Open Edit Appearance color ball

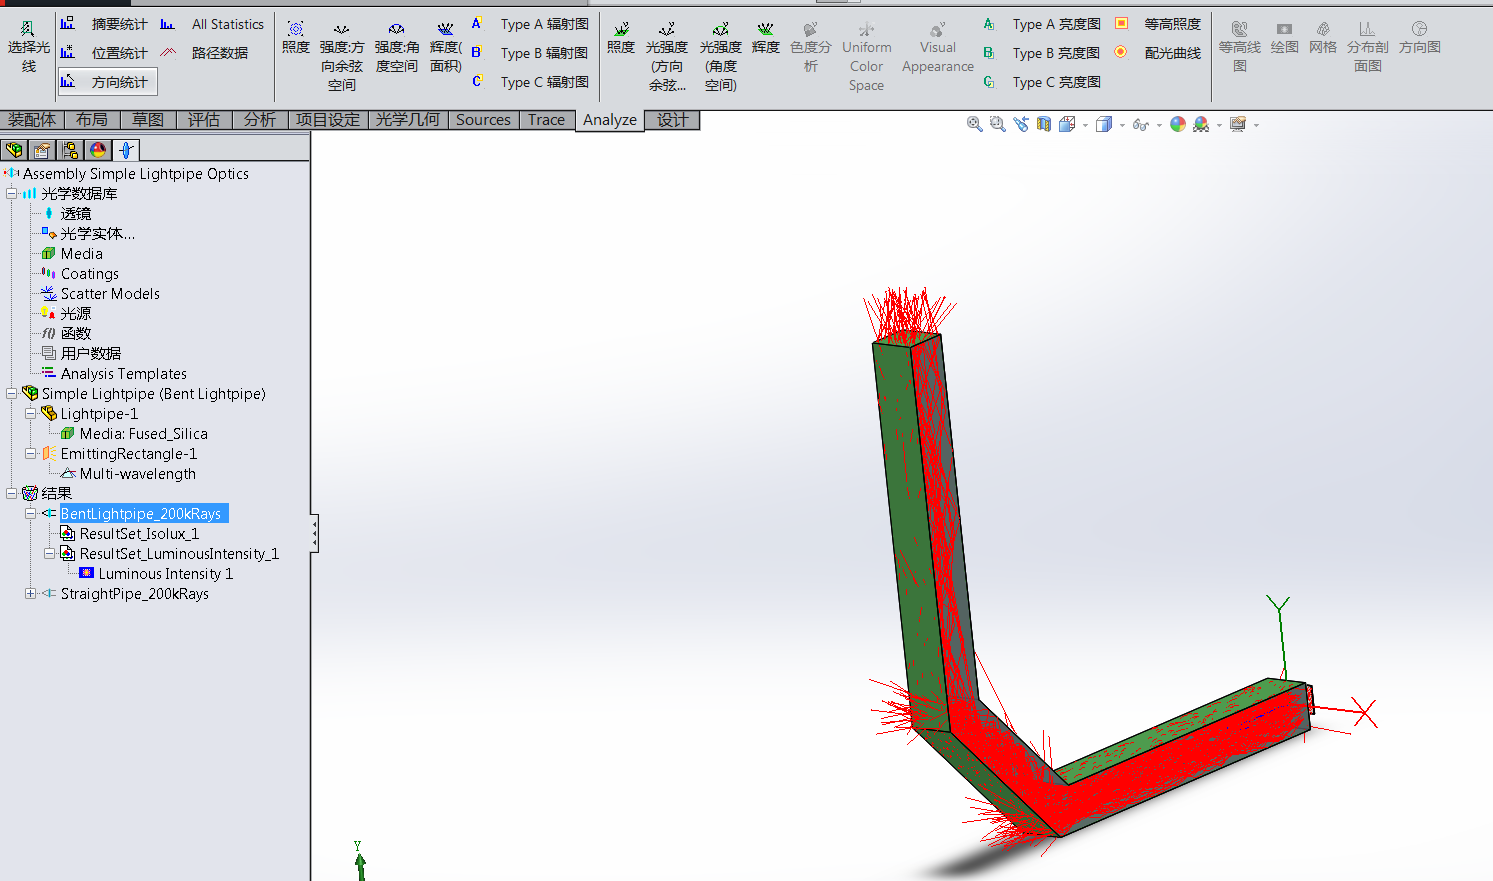1178,124
